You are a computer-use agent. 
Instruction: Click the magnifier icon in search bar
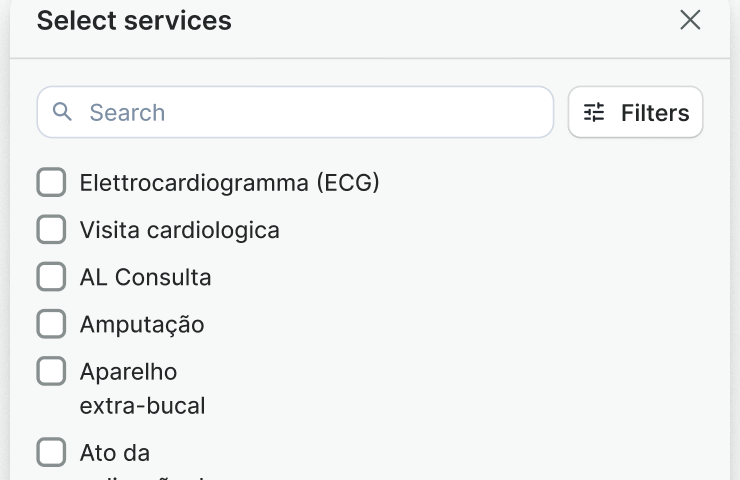click(x=63, y=112)
